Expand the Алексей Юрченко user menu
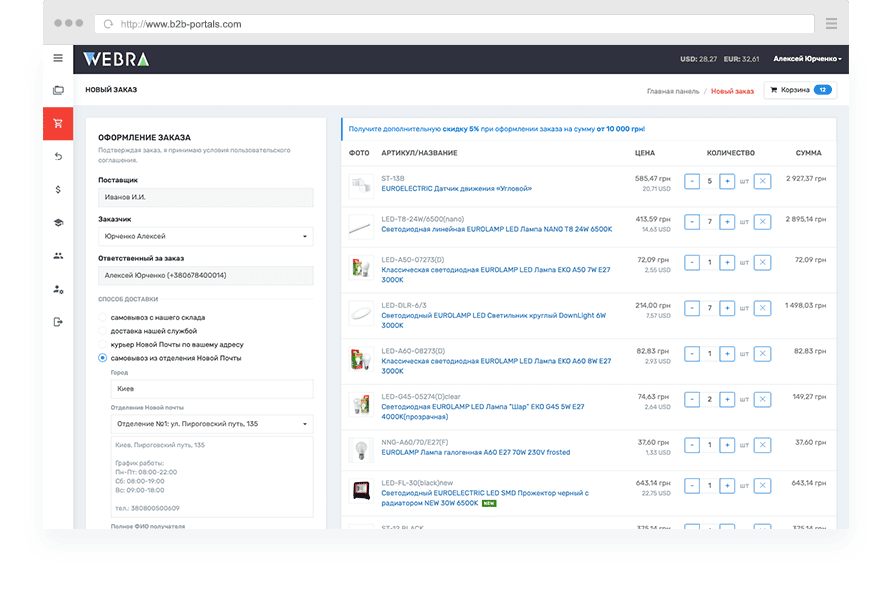Screen dimensions: 893x603 pyautogui.click(x=807, y=59)
